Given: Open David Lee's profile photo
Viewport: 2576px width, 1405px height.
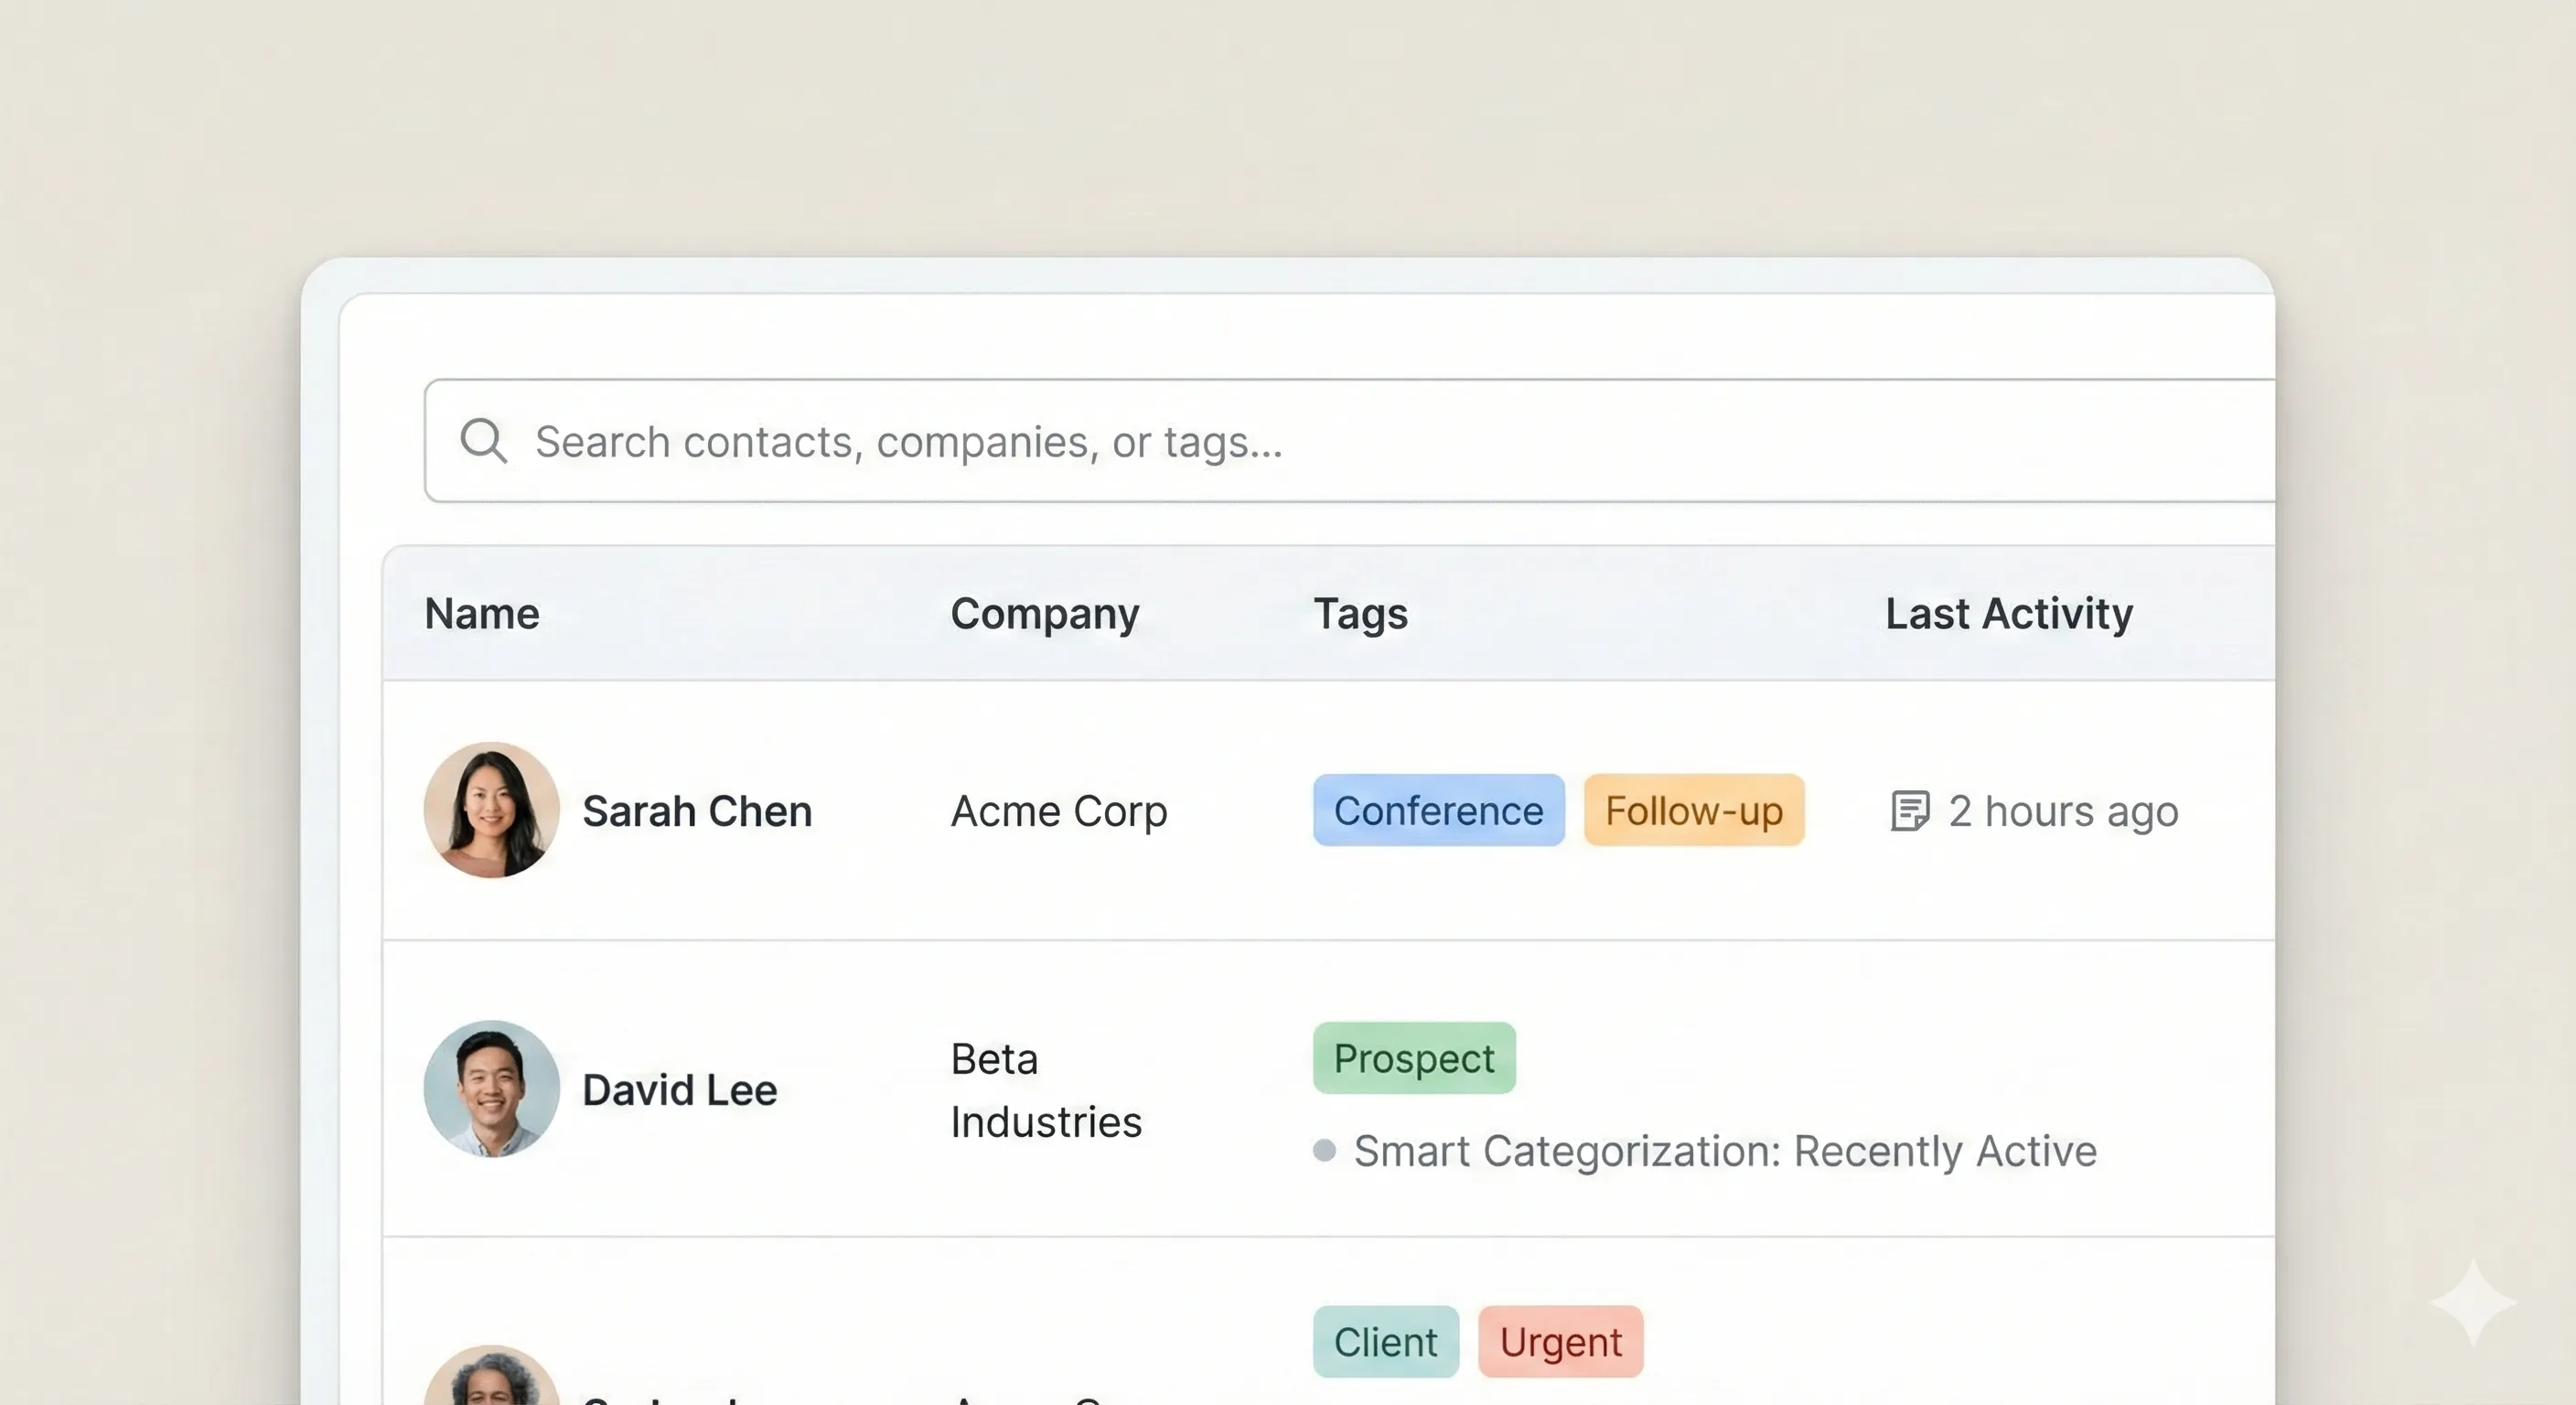Looking at the screenshot, I should 491,1089.
